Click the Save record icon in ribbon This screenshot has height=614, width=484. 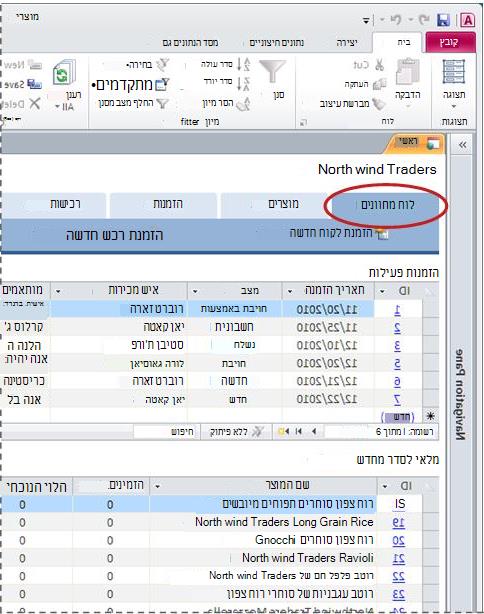click(x=34, y=84)
